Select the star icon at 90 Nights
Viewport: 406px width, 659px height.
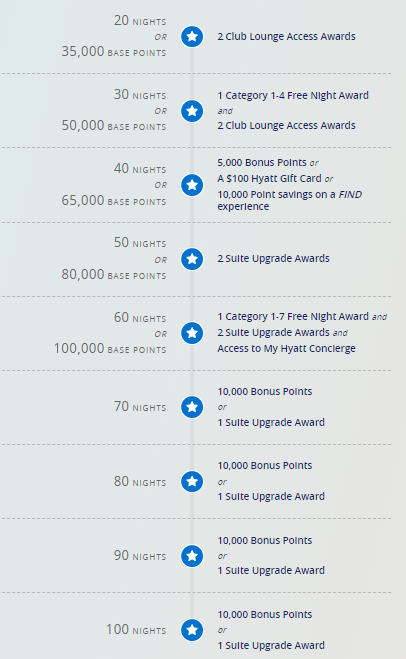(192, 556)
